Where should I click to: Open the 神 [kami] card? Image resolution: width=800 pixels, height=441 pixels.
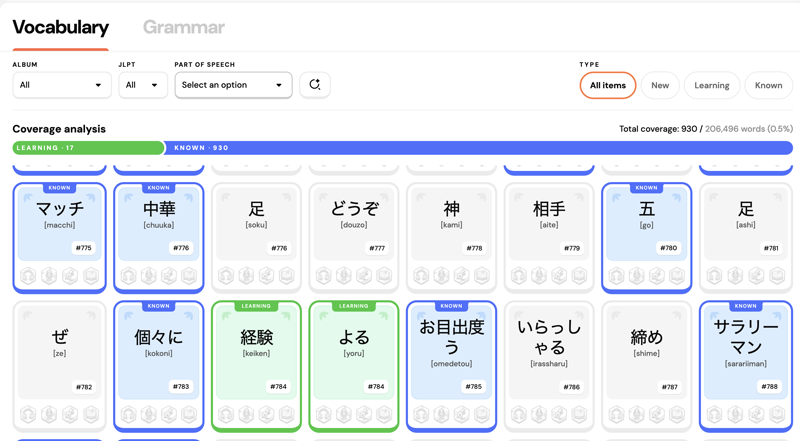pyautogui.click(x=452, y=238)
